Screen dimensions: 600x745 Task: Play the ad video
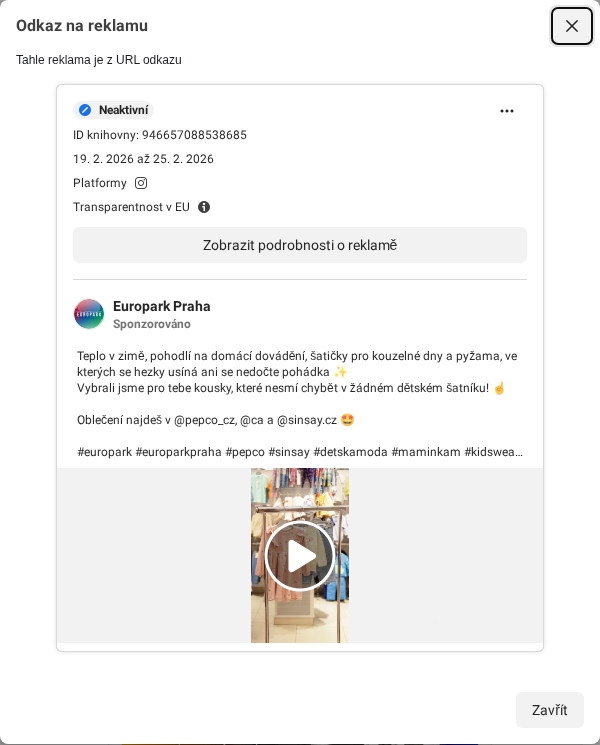[300, 555]
